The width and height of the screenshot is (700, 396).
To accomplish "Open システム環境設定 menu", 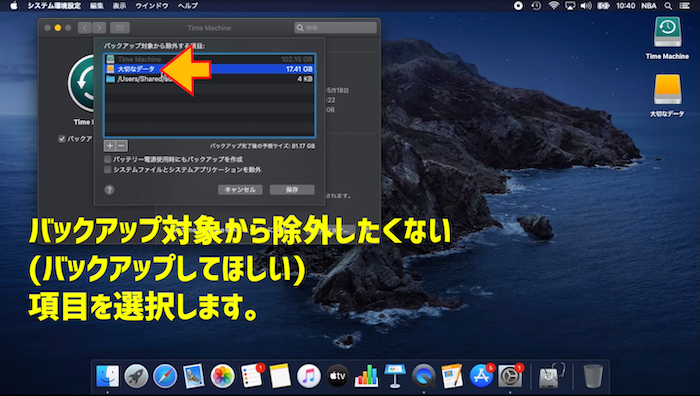I will tap(54, 6).
